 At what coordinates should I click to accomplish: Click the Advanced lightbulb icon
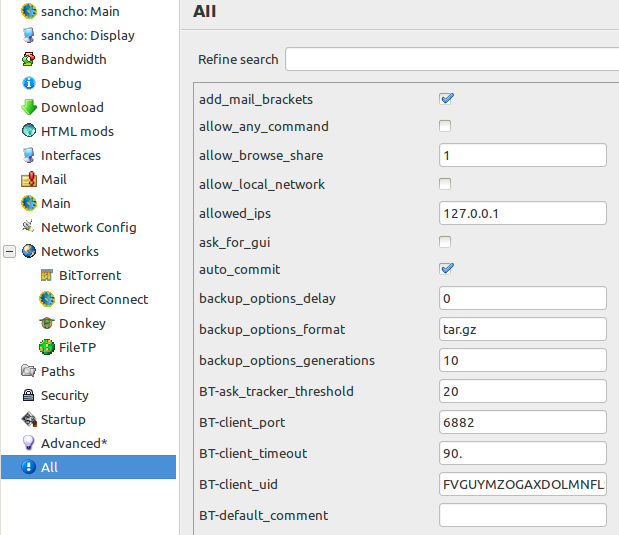(x=28, y=443)
